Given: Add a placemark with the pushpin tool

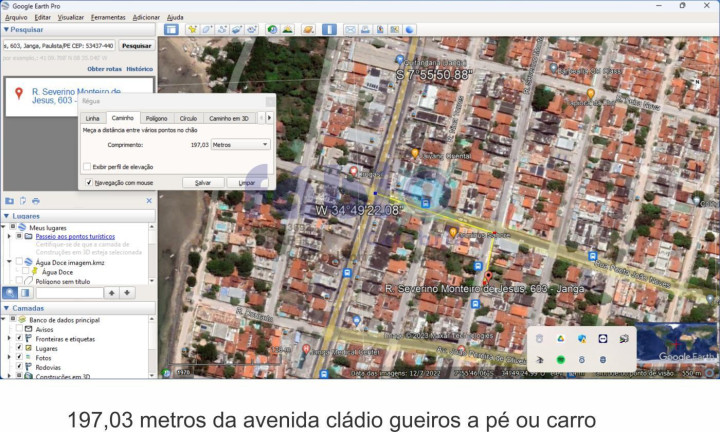Looking at the screenshot, I should pyautogui.click(x=192, y=29).
